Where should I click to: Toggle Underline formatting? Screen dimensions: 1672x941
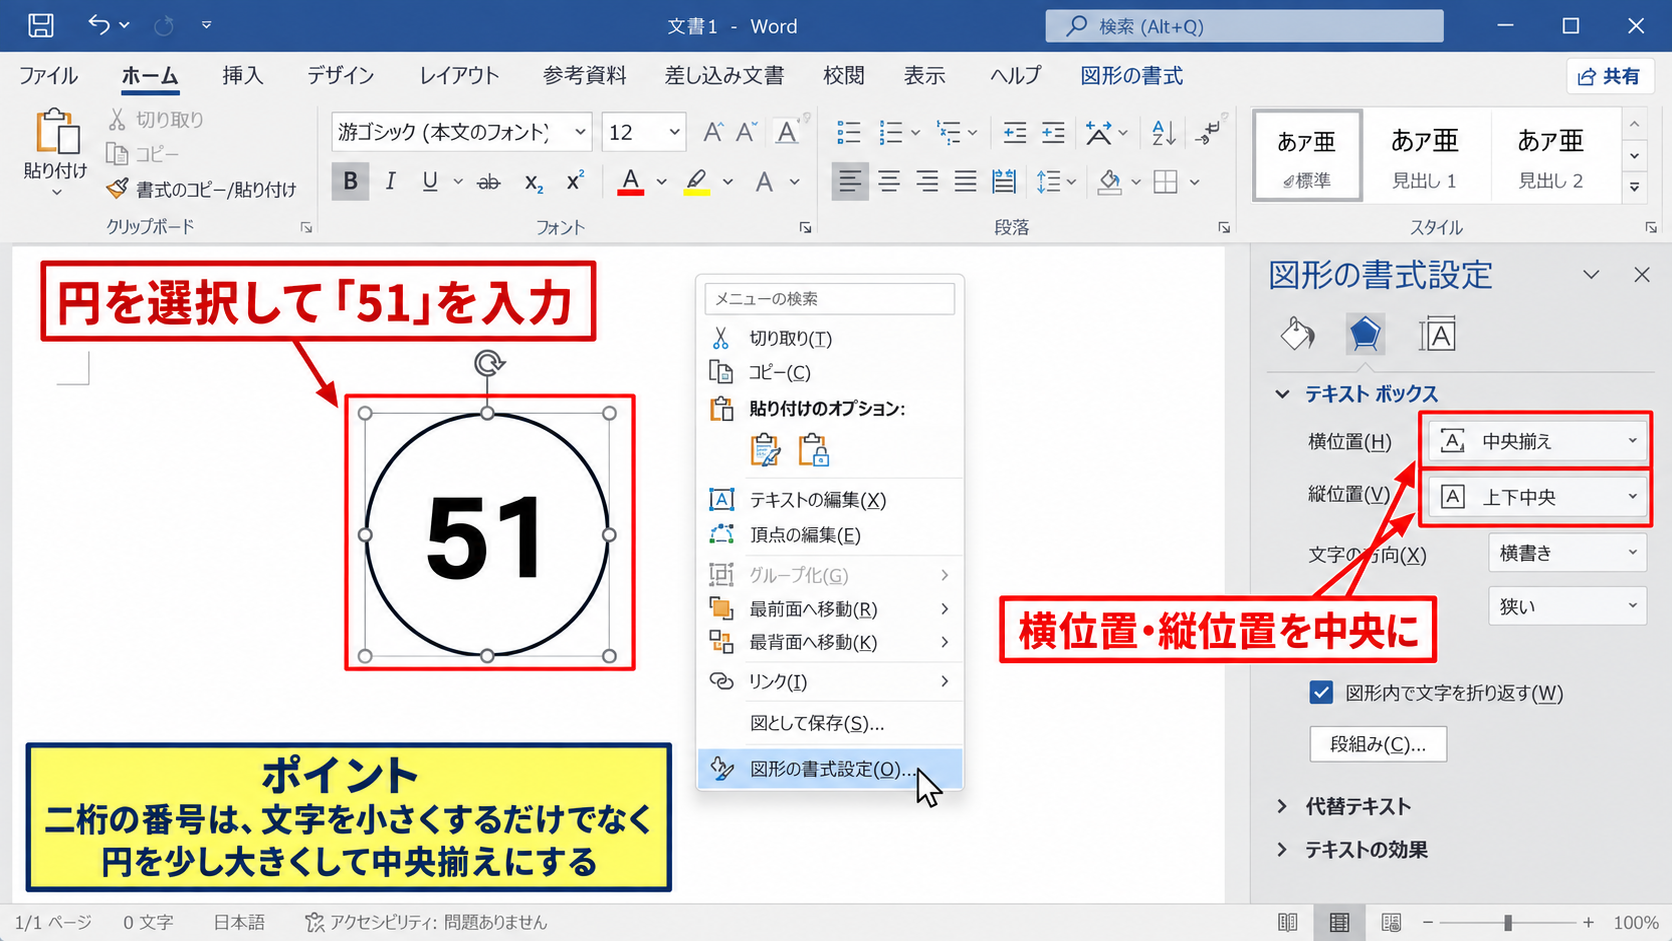click(430, 181)
